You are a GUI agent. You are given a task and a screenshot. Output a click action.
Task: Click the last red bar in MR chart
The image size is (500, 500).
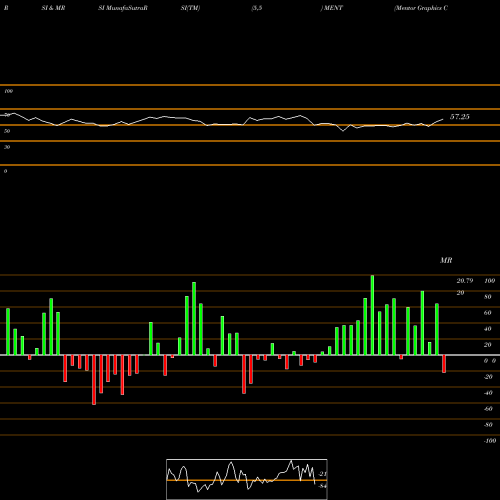pyautogui.click(x=444, y=364)
